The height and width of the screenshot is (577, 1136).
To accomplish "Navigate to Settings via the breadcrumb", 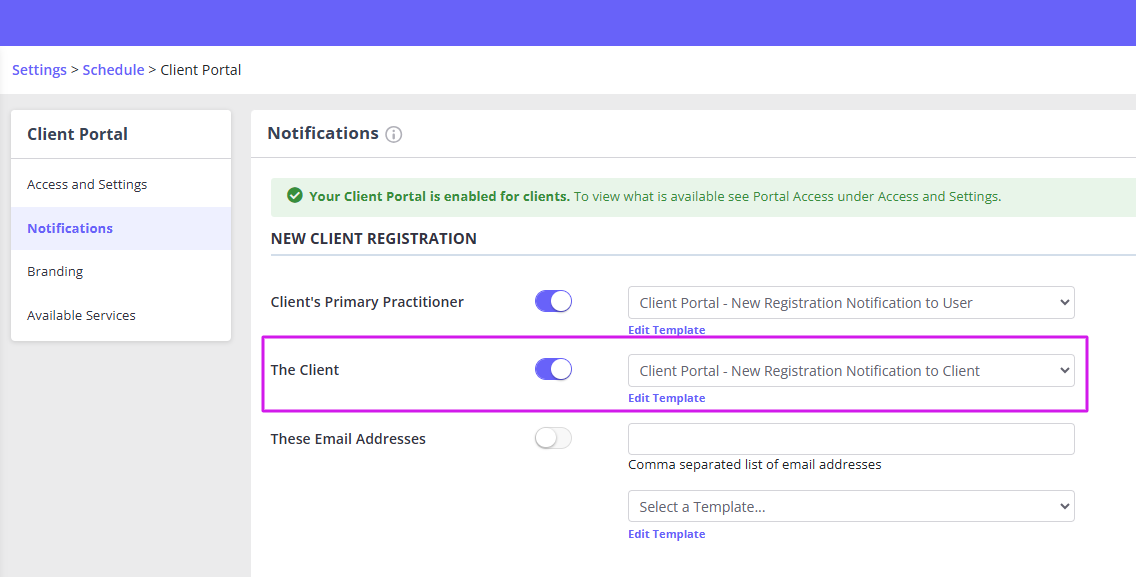I will pyautogui.click(x=39, y=69).
